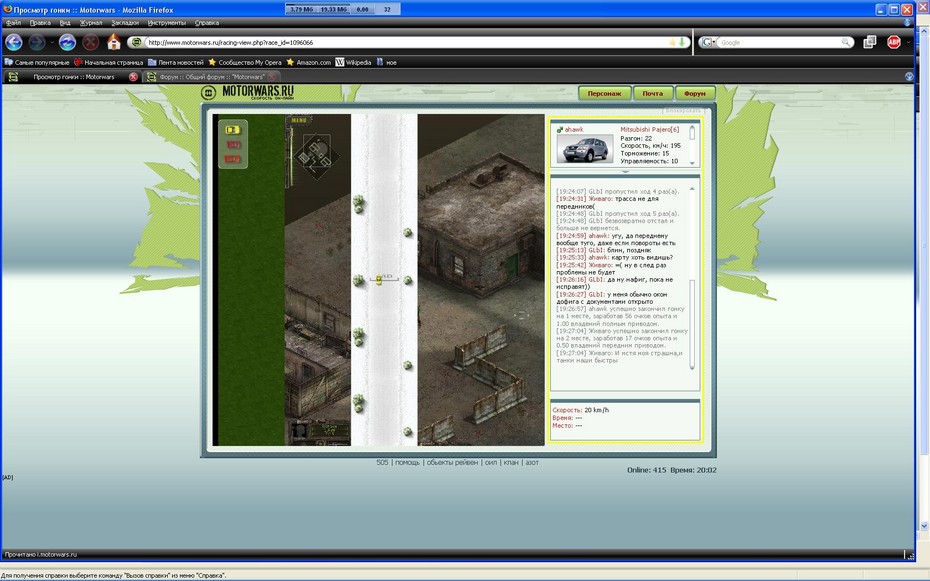This screenshot has height=581, width=930.
Task: Expand the arrow below the car info panel
Action: tap(625, 172)
